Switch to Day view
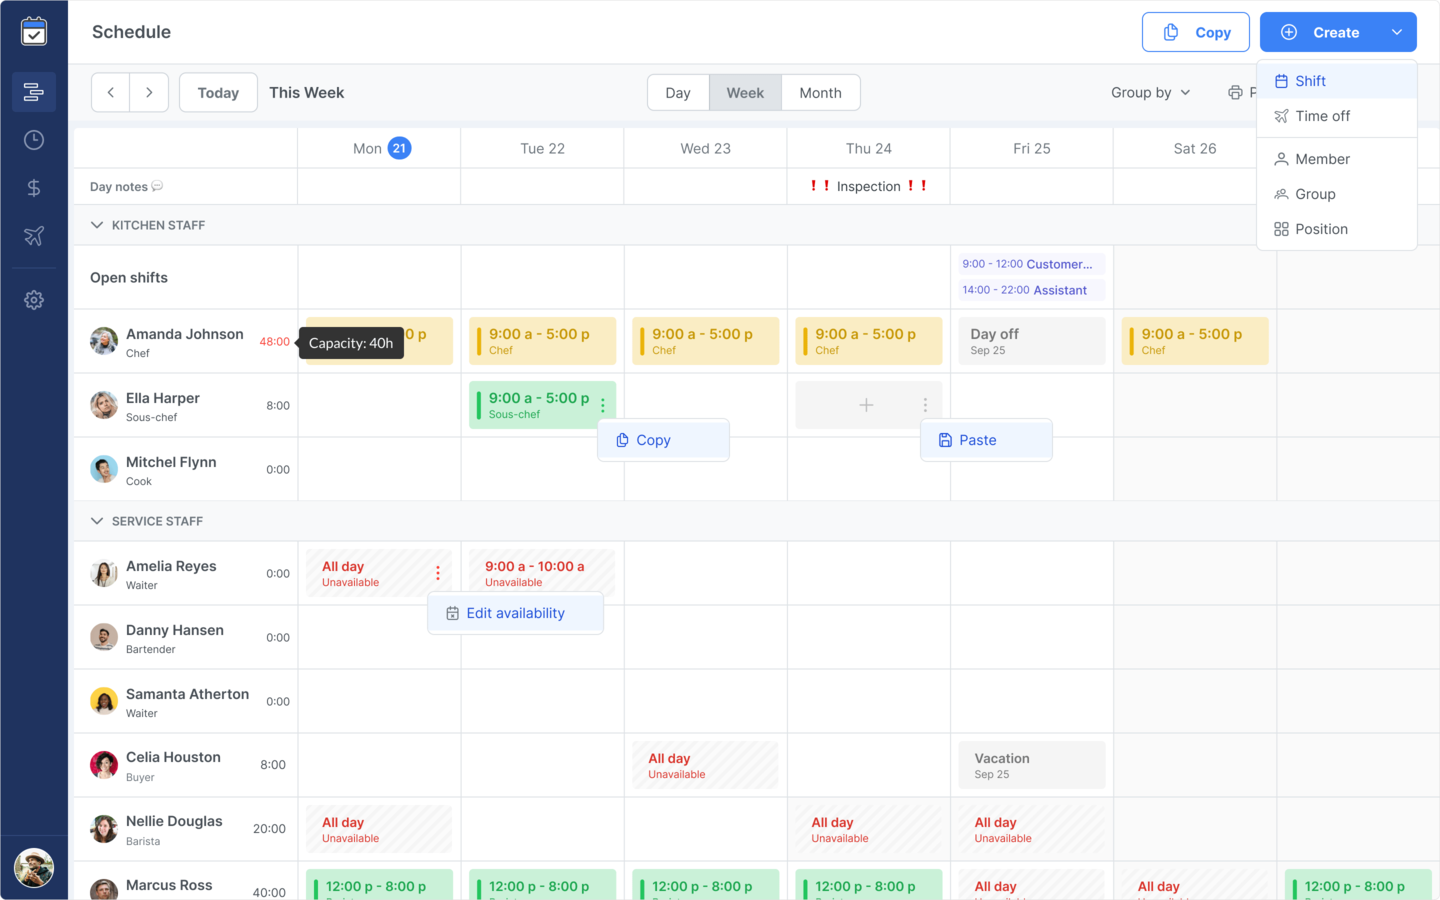 tap(678, 93)
